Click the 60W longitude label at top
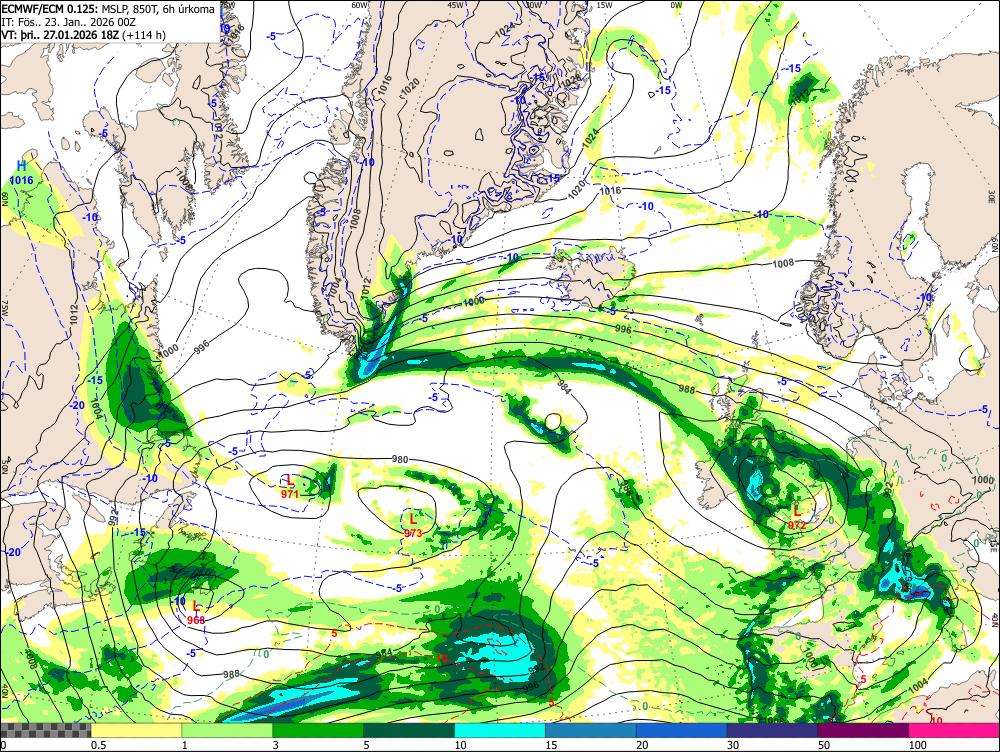Viewport: 1000px width, 752px height. point(360,4)
